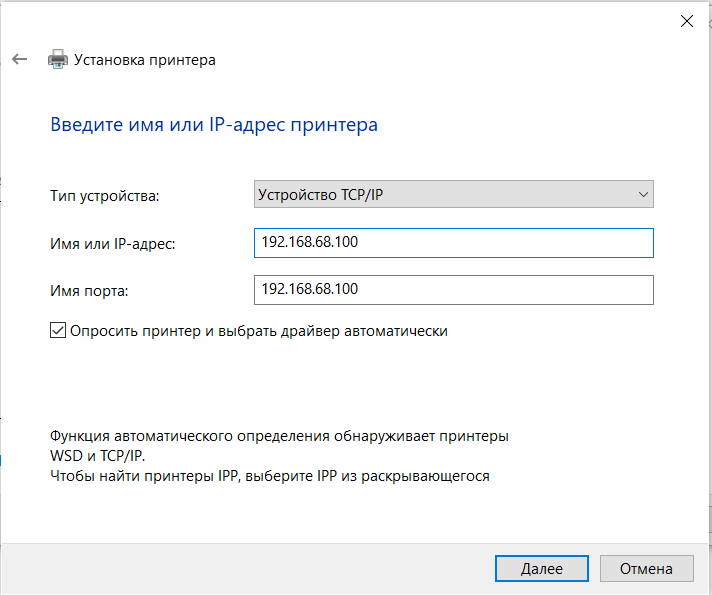Close the printer setup dialog
Viewport: 712px width, 595px height.
[x=686, y=20]
